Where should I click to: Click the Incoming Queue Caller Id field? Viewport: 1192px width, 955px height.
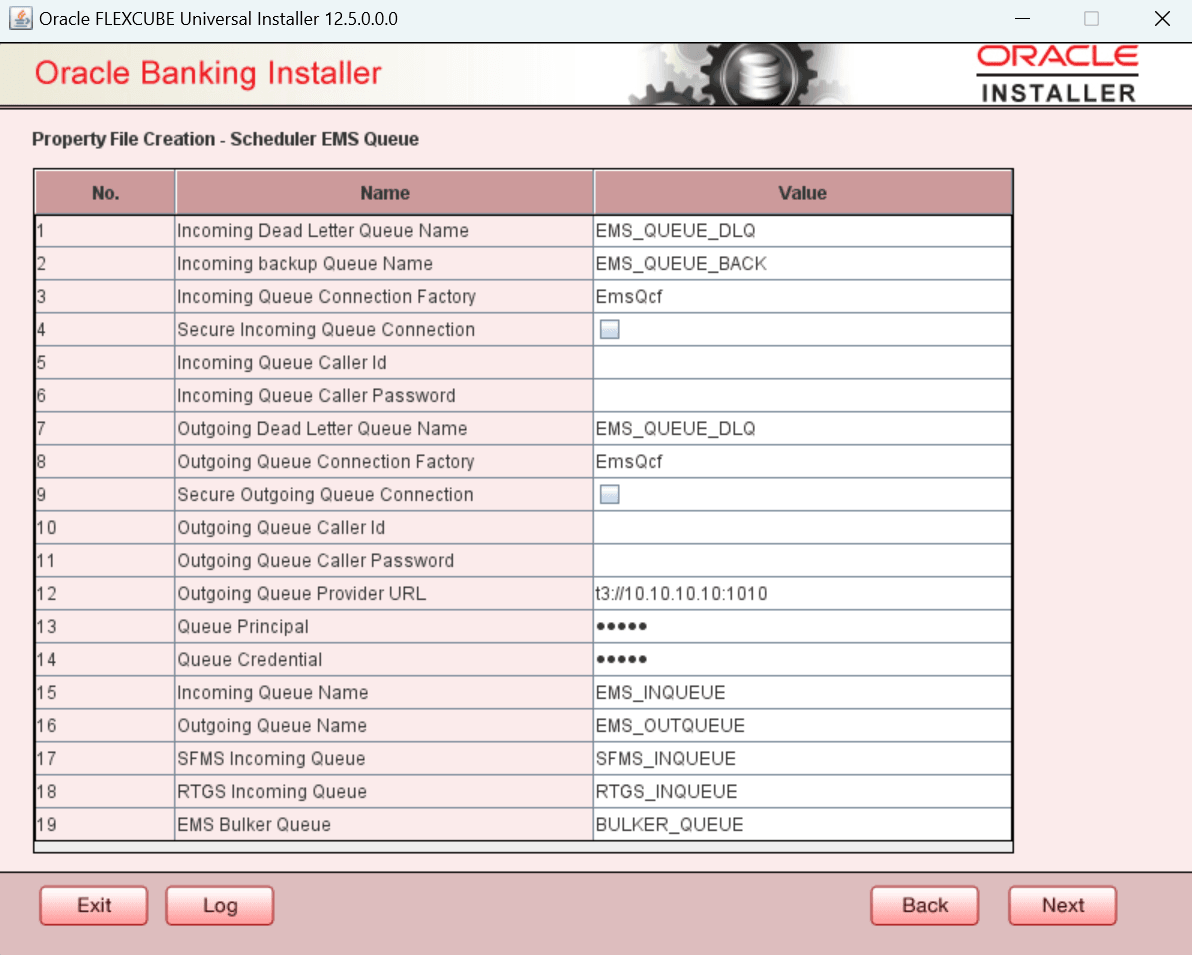[802, 363]
